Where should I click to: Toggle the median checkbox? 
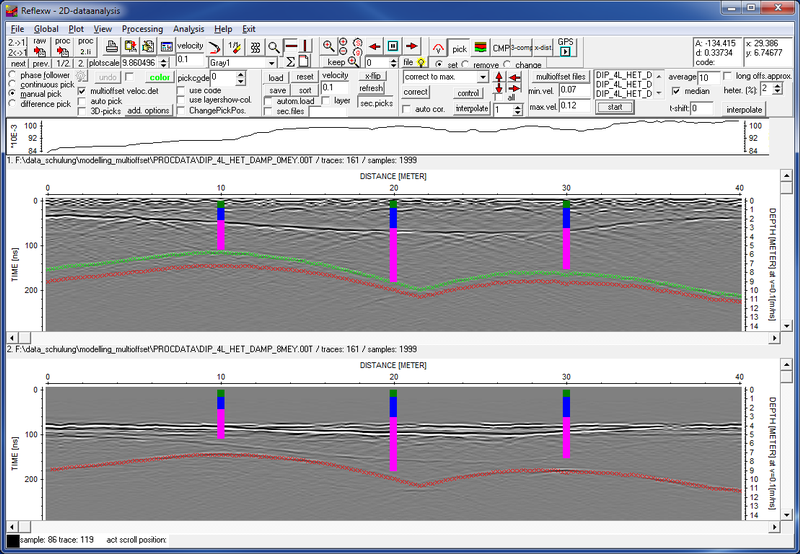pyautogui.click(x=676, y=91)
